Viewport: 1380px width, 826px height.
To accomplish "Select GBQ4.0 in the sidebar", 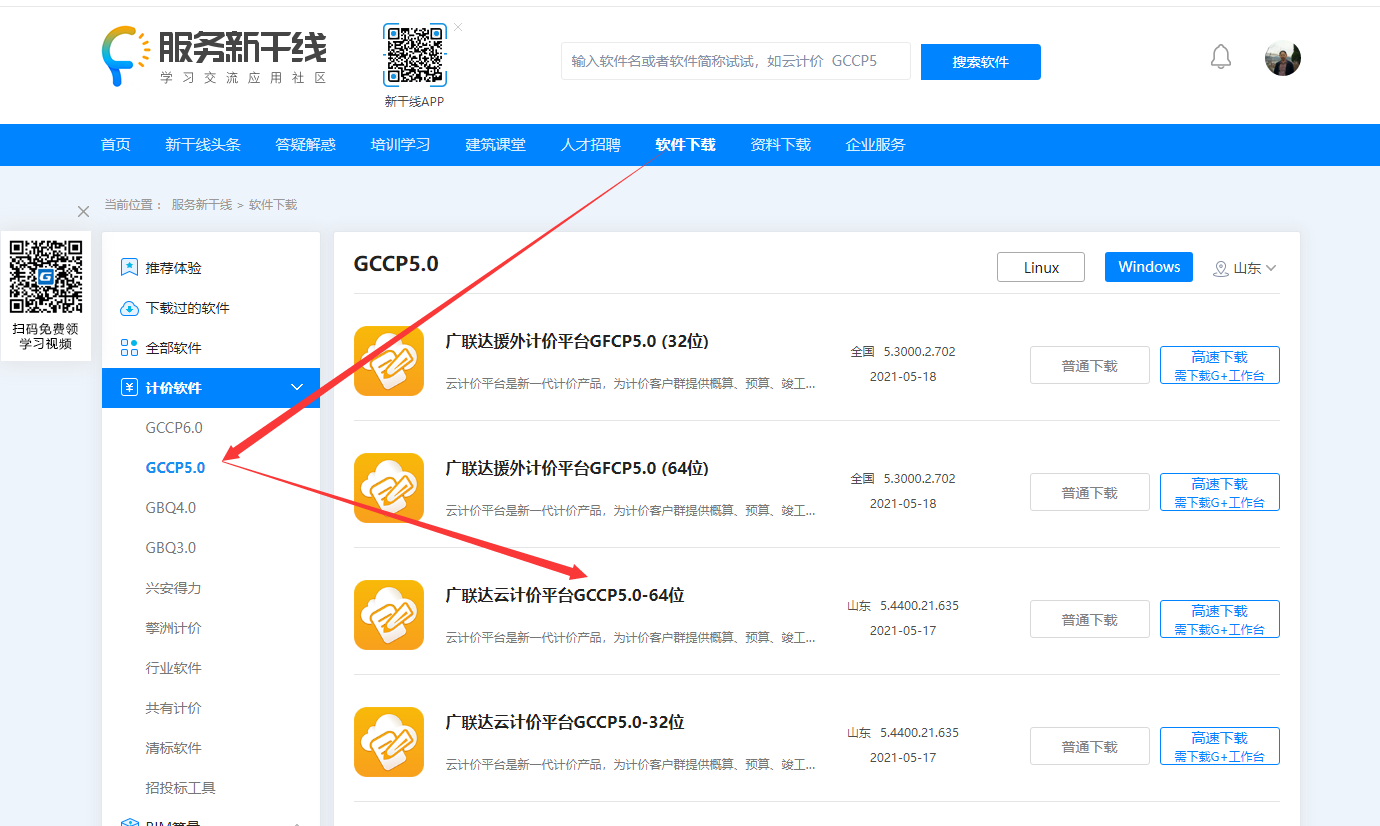I will click(171, 508).
